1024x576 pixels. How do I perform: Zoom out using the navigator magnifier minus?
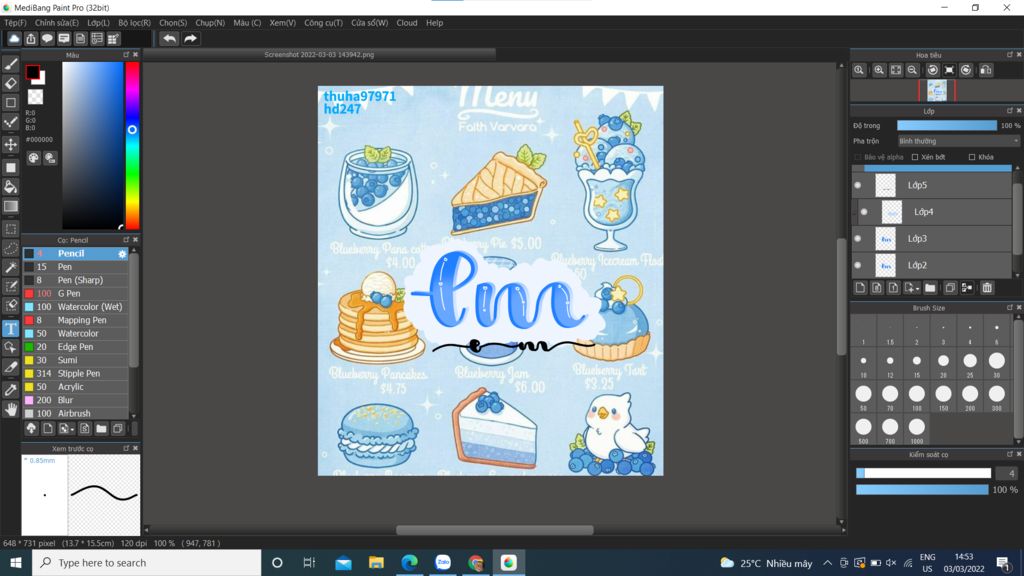coord(912,70)
